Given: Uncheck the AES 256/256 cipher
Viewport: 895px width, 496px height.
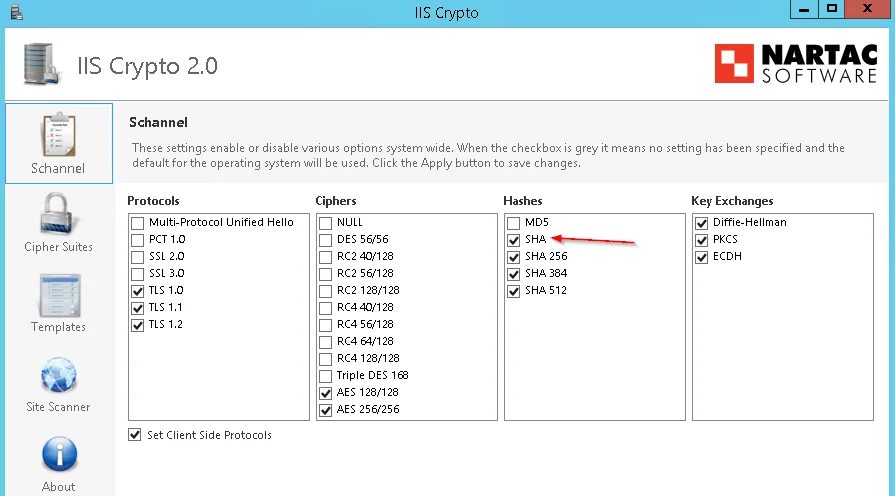Looking at the screenshot, I should pyautogui.click(x=325, y=410).
